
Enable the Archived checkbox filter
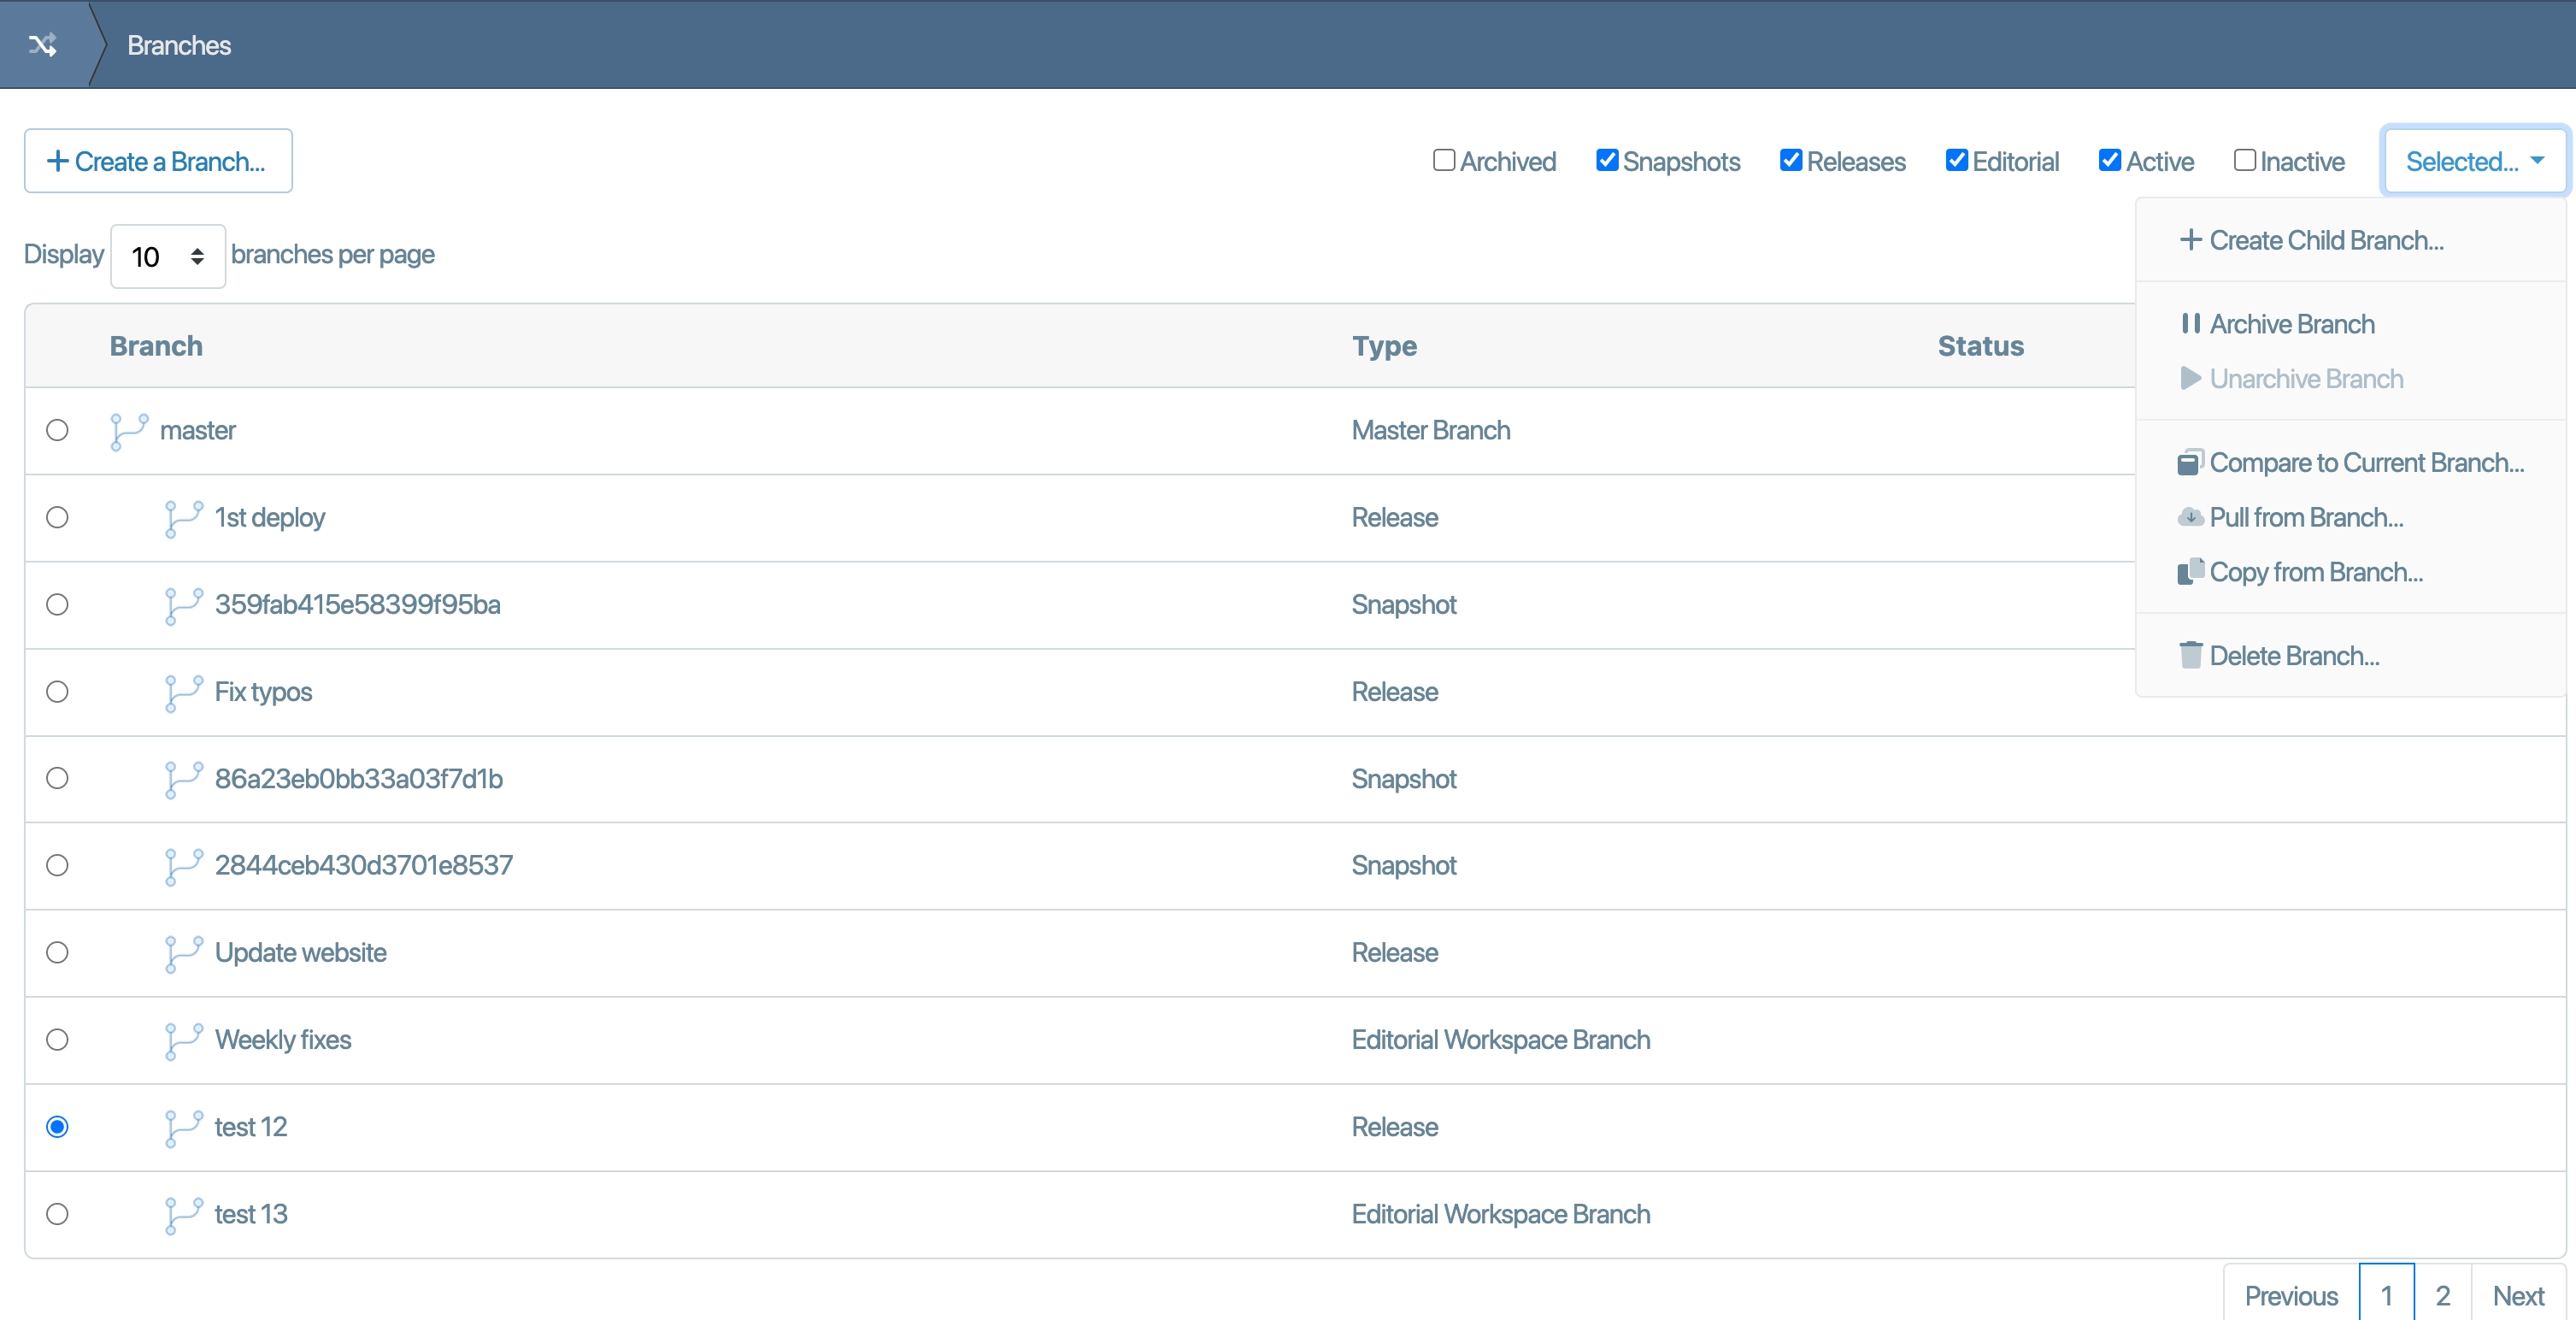[1443, 160]
